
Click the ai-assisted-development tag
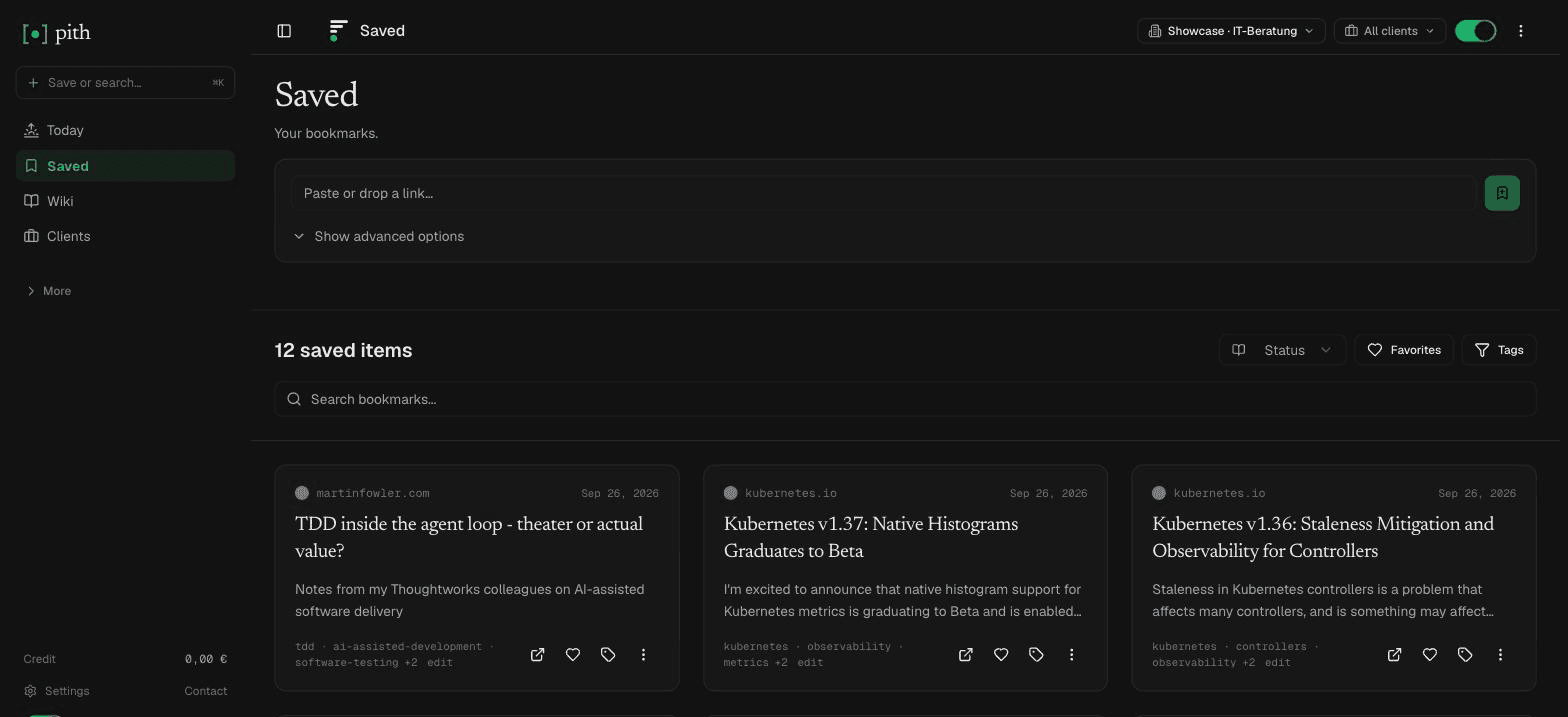(x=407, y=647)
